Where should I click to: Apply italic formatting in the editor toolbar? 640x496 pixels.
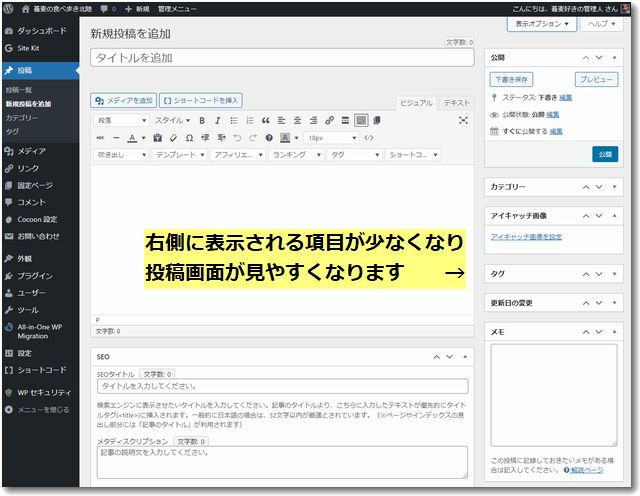[x=218, y=121]
